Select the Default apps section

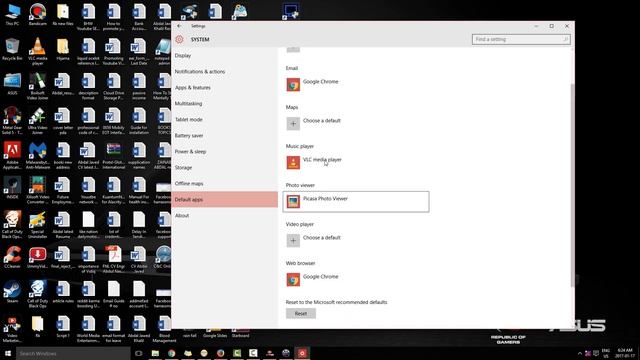(x=224, y=199)
